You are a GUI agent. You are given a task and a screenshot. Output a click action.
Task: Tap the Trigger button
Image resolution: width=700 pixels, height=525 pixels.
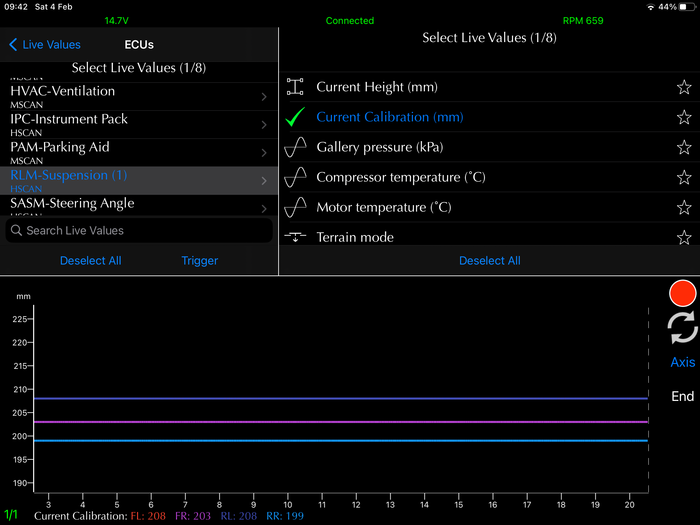click(200, 261)
